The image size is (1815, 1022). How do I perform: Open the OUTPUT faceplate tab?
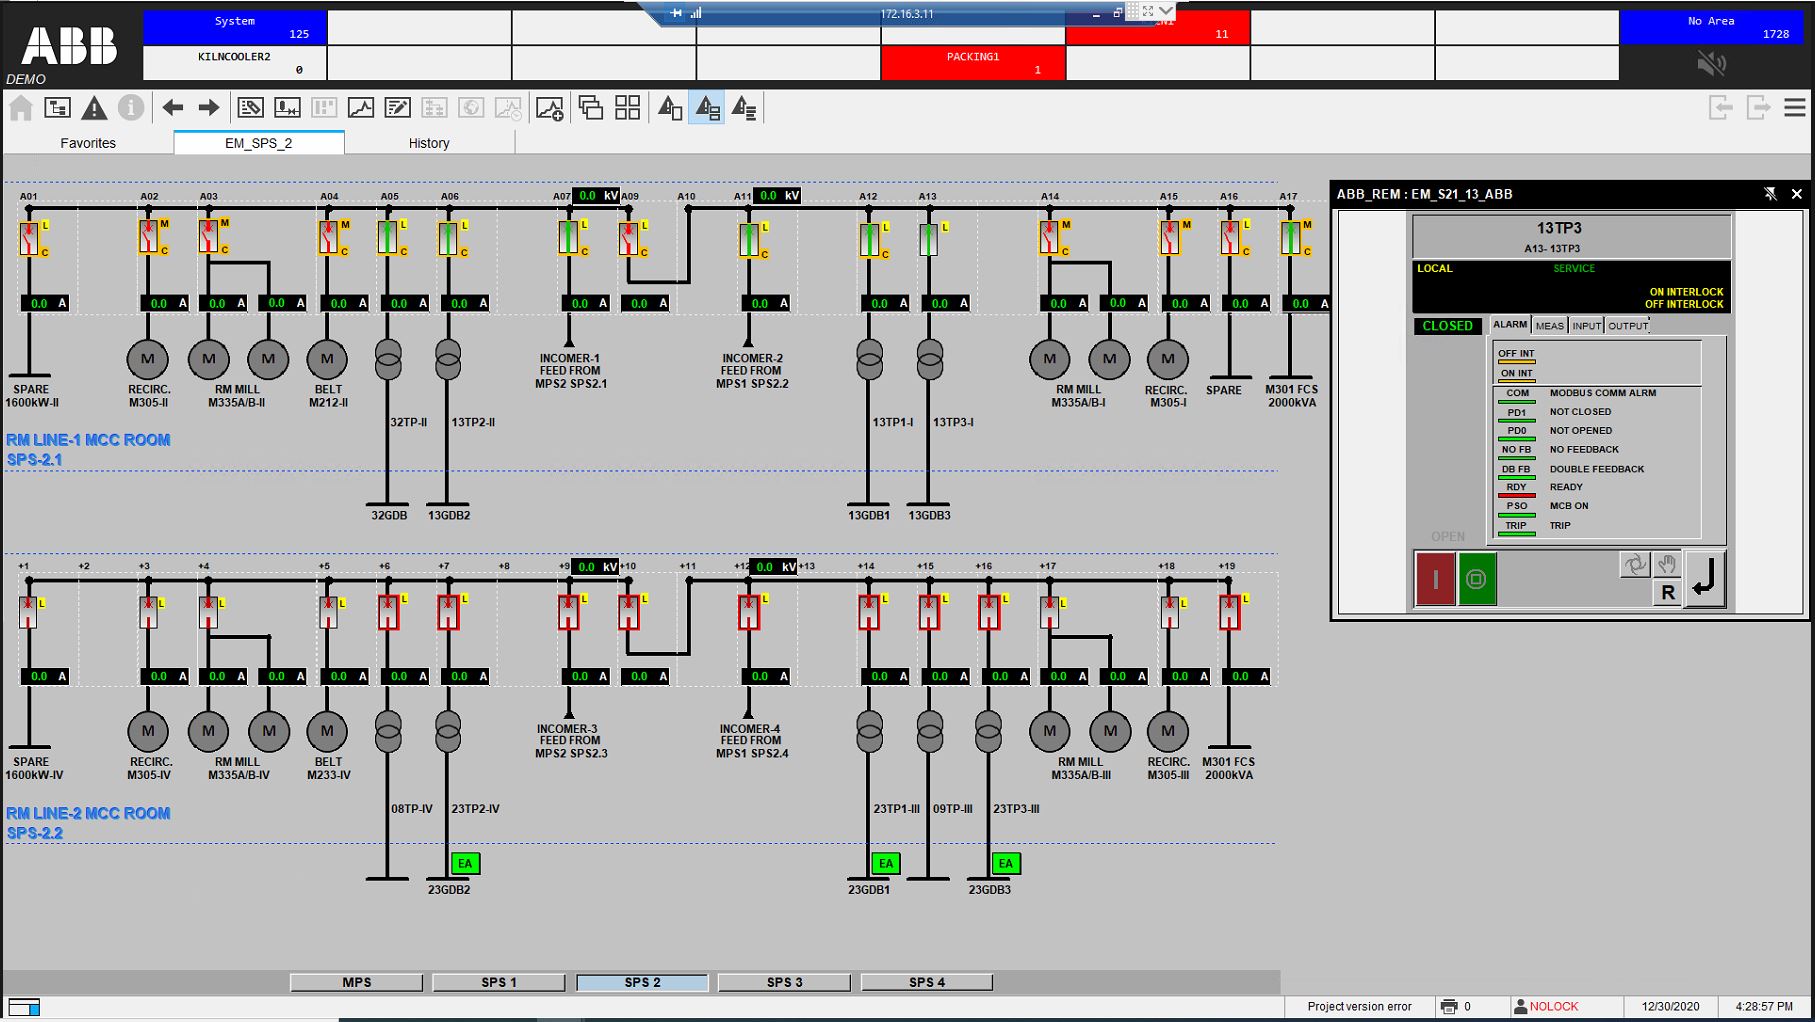tap(1627, 326)
